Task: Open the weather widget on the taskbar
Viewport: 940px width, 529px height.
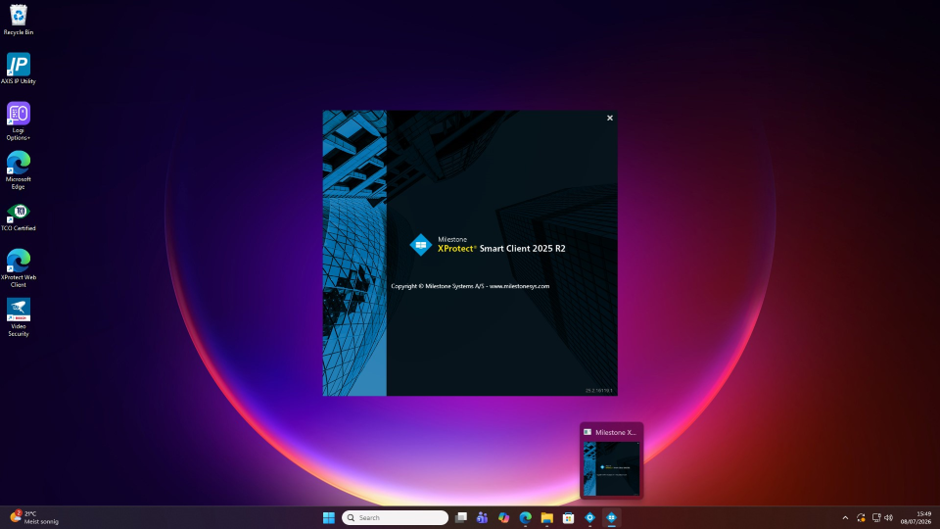Action: click(35, 518)
